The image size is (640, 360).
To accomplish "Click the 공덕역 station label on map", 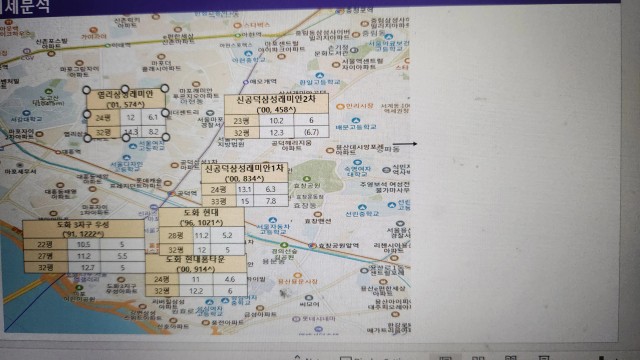I will pyautogui.click(x=187, y=193).
